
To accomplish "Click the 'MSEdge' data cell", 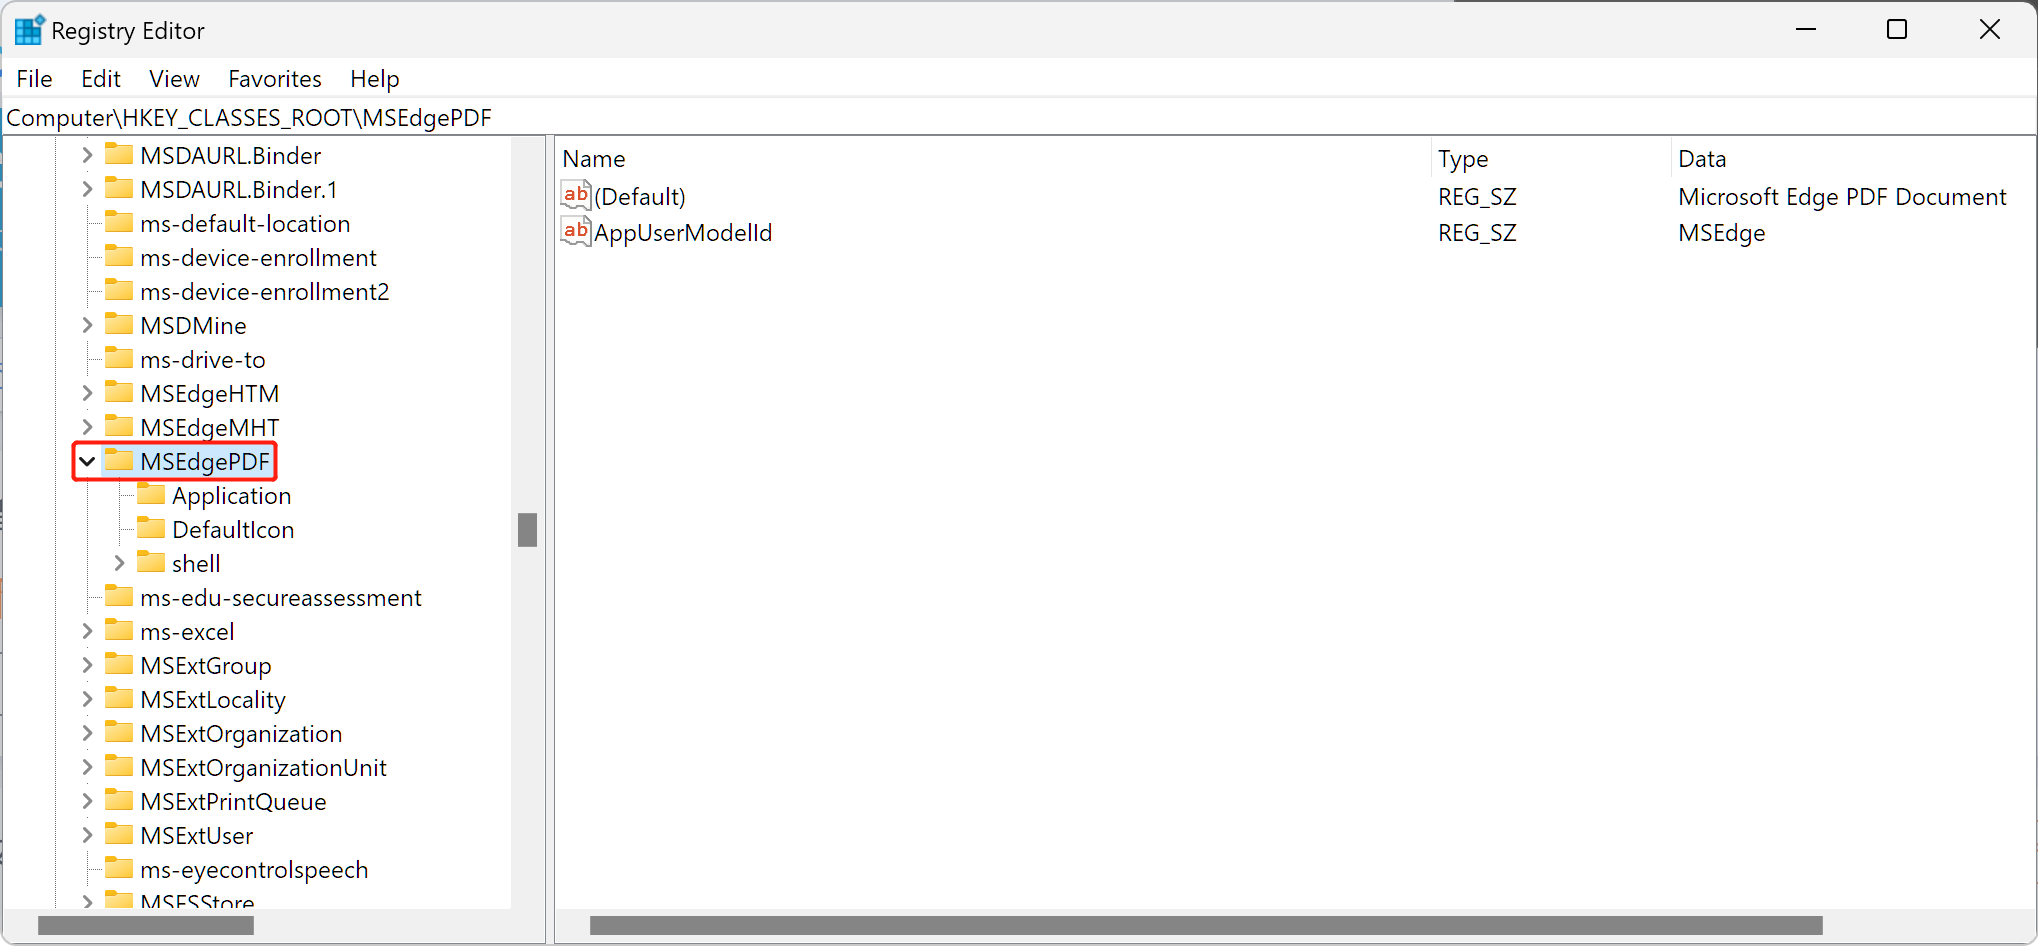I will (x=1721, y=233).
